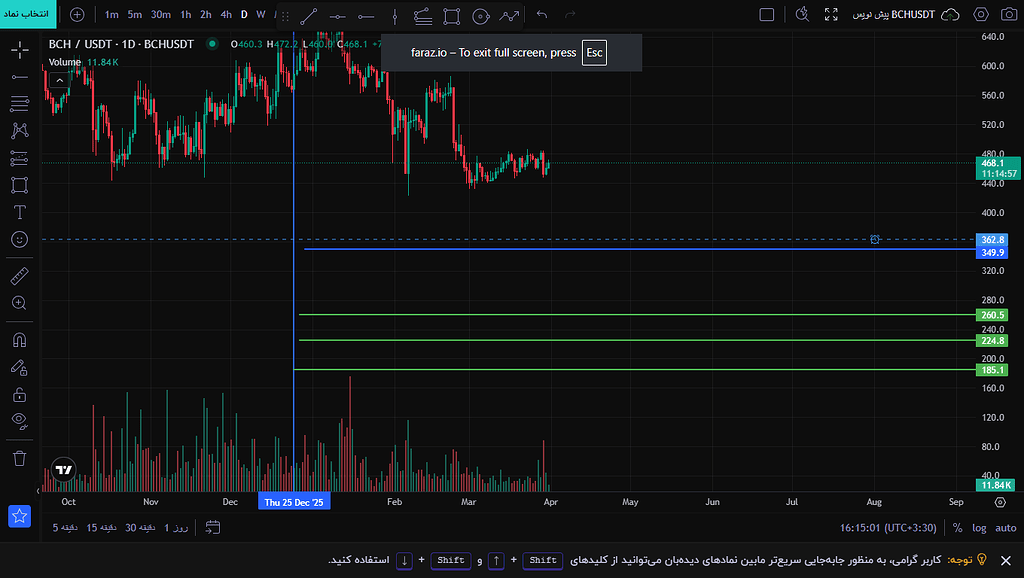Toggle lock all drawings
The width and height of the screenshot is (1024, 578).
[20, 394]
